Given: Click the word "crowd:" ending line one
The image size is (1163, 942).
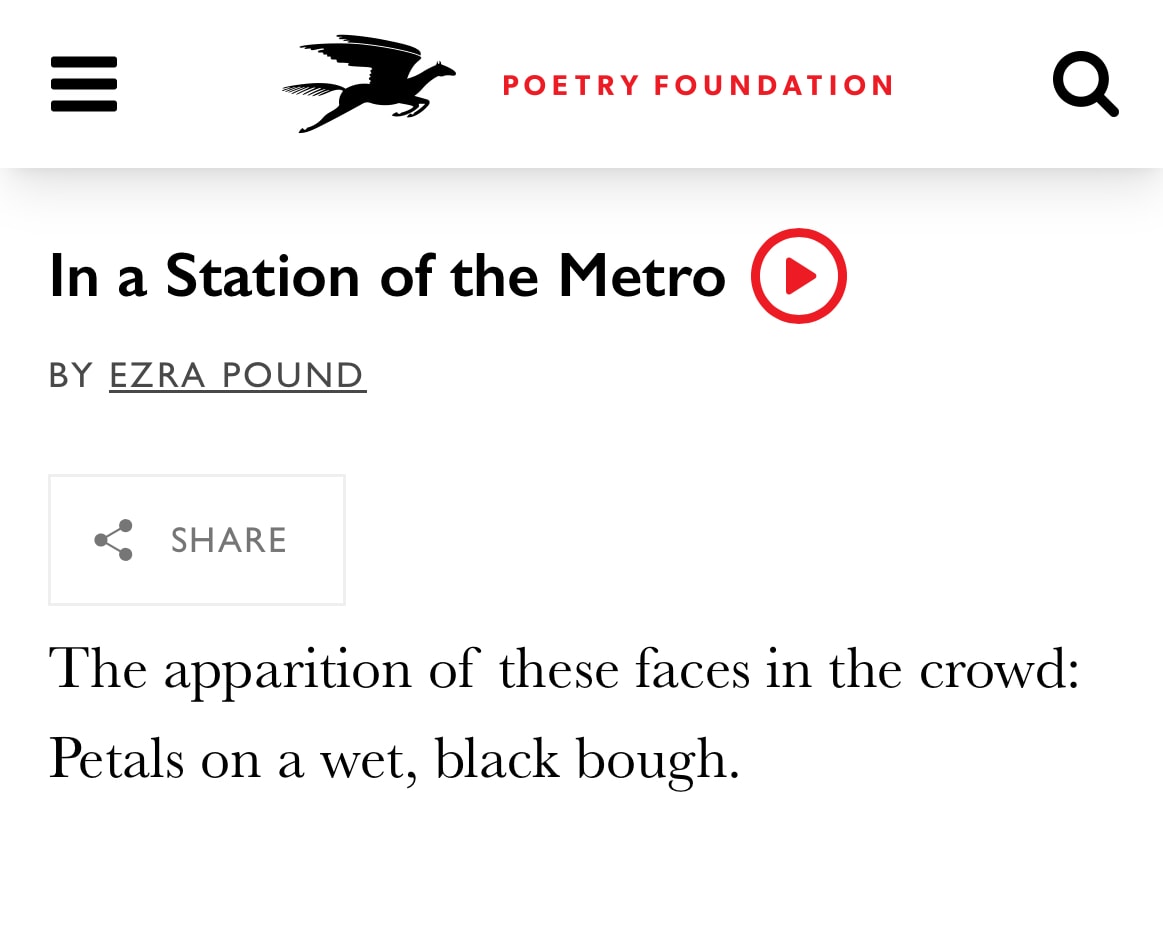Looking at the screenshot, I should pyautogui.click(x=999, y=669).
